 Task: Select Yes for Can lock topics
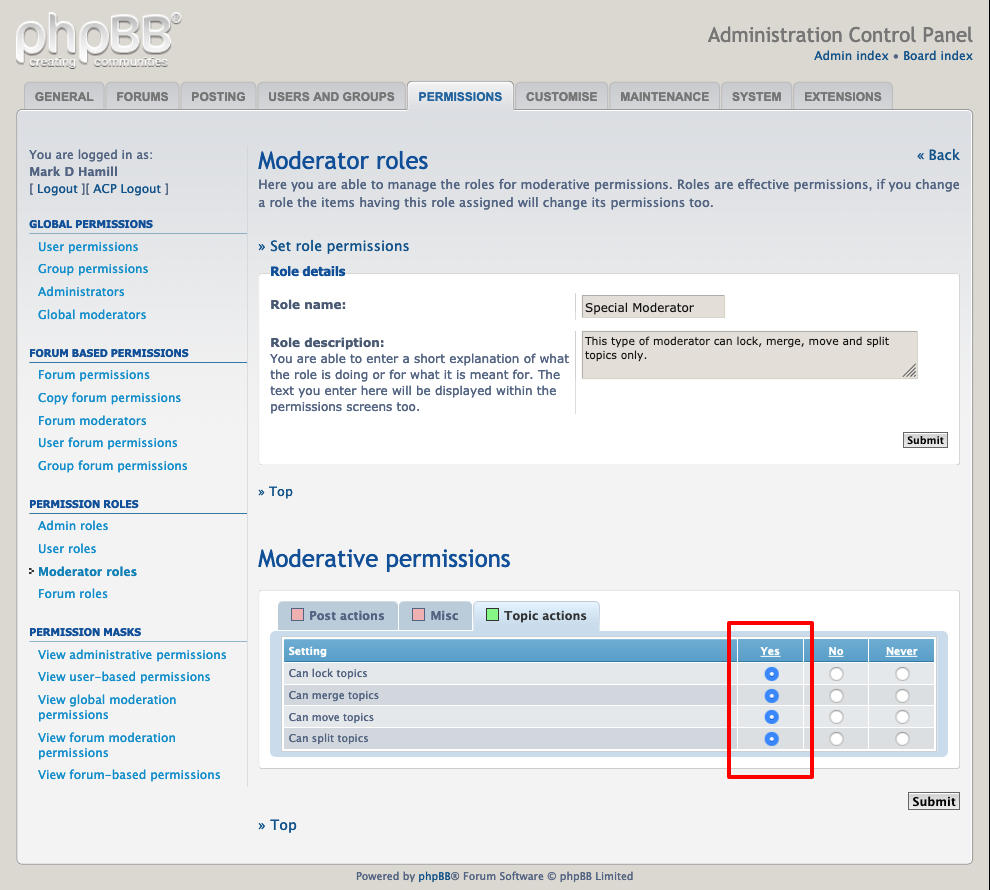[x=771, y=674]
